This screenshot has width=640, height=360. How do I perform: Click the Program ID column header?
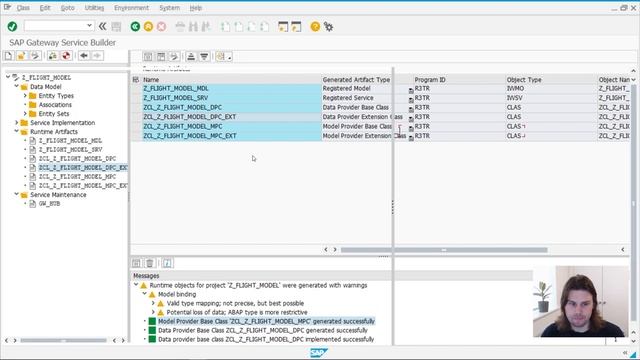[459, 80]
